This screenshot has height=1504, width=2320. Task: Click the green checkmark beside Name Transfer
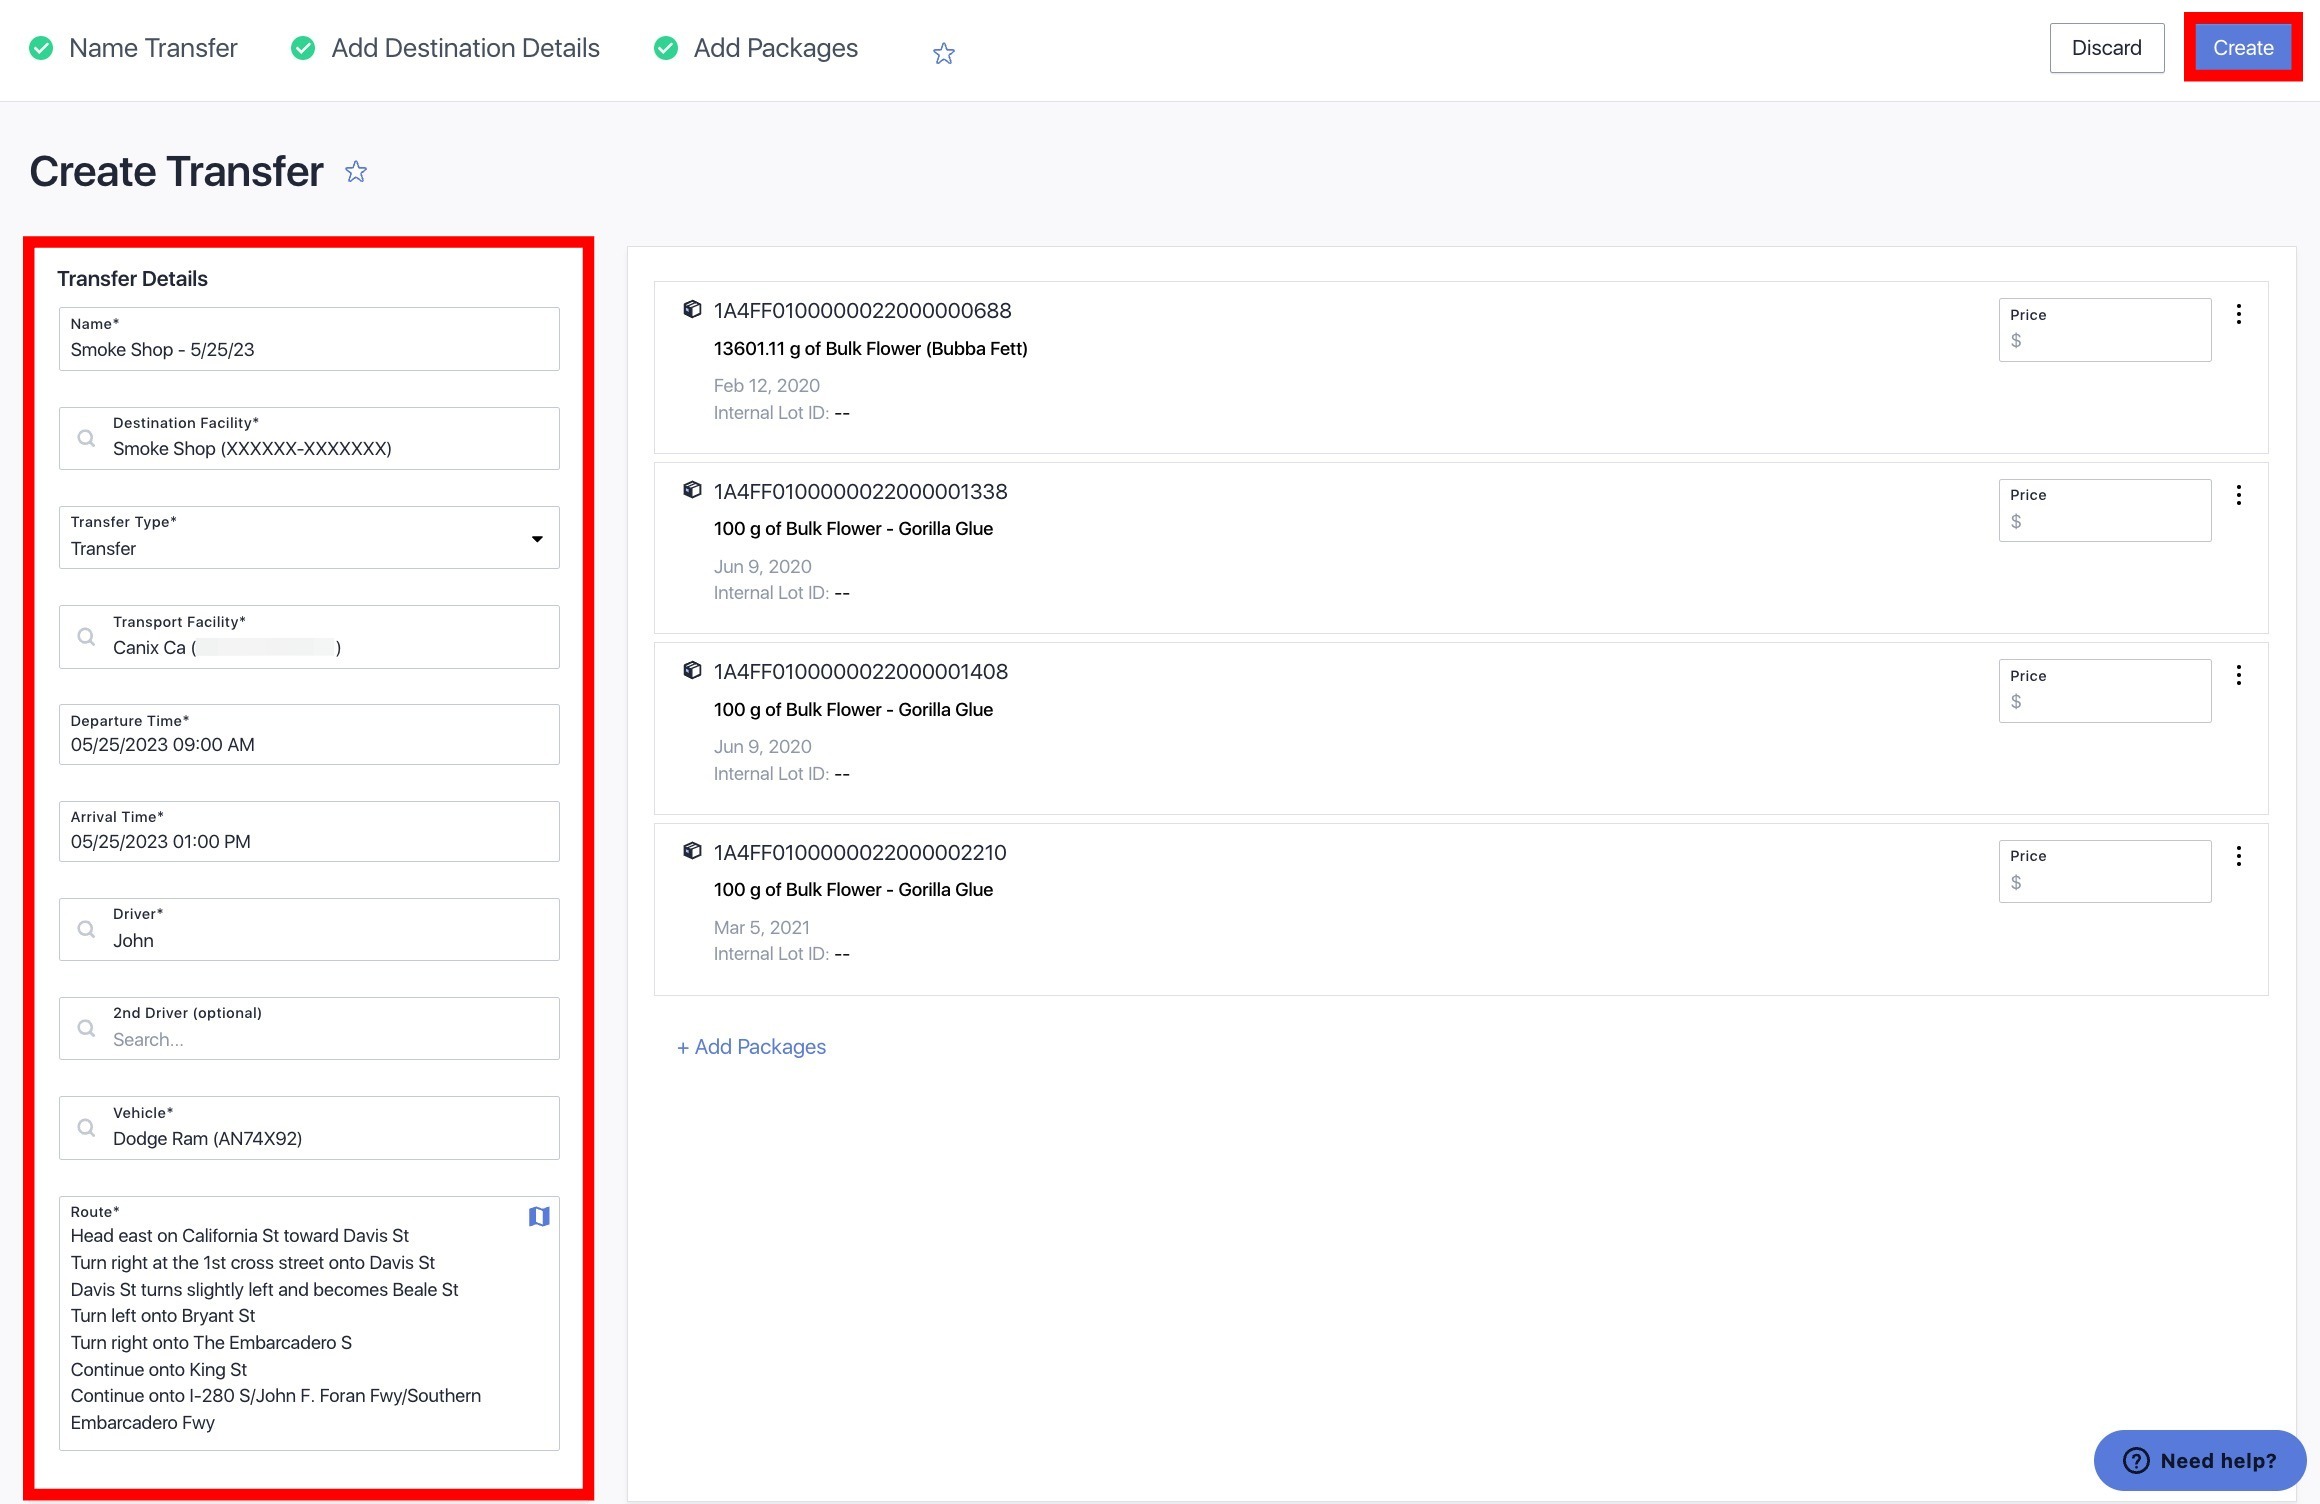tap(41, 47)
